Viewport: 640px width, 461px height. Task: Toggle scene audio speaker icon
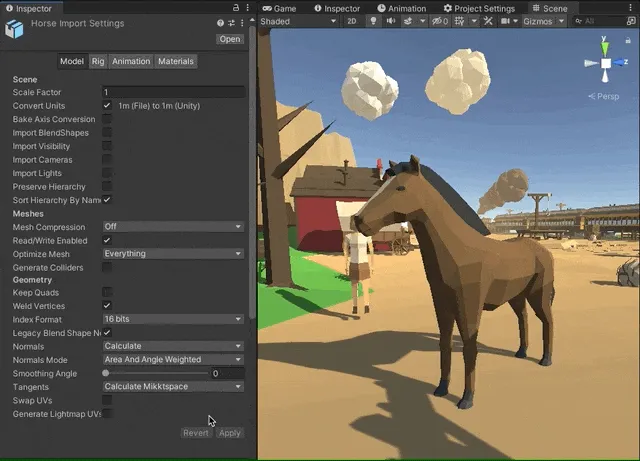coord(391,21)
